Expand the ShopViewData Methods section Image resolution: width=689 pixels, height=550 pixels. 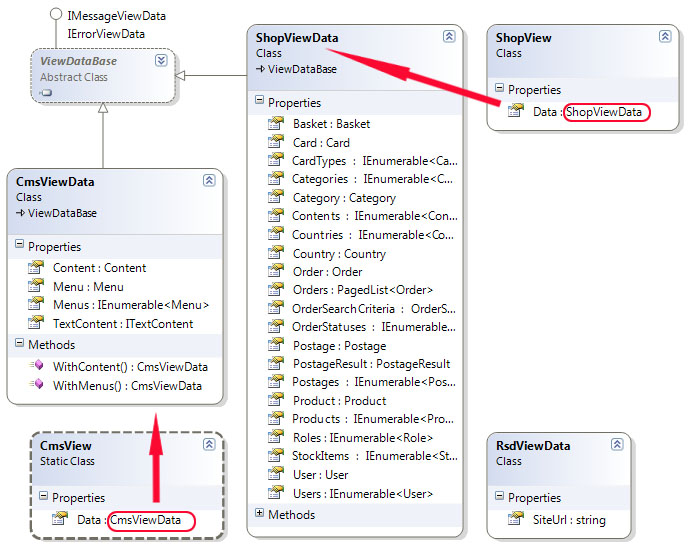tap(260, 514)
